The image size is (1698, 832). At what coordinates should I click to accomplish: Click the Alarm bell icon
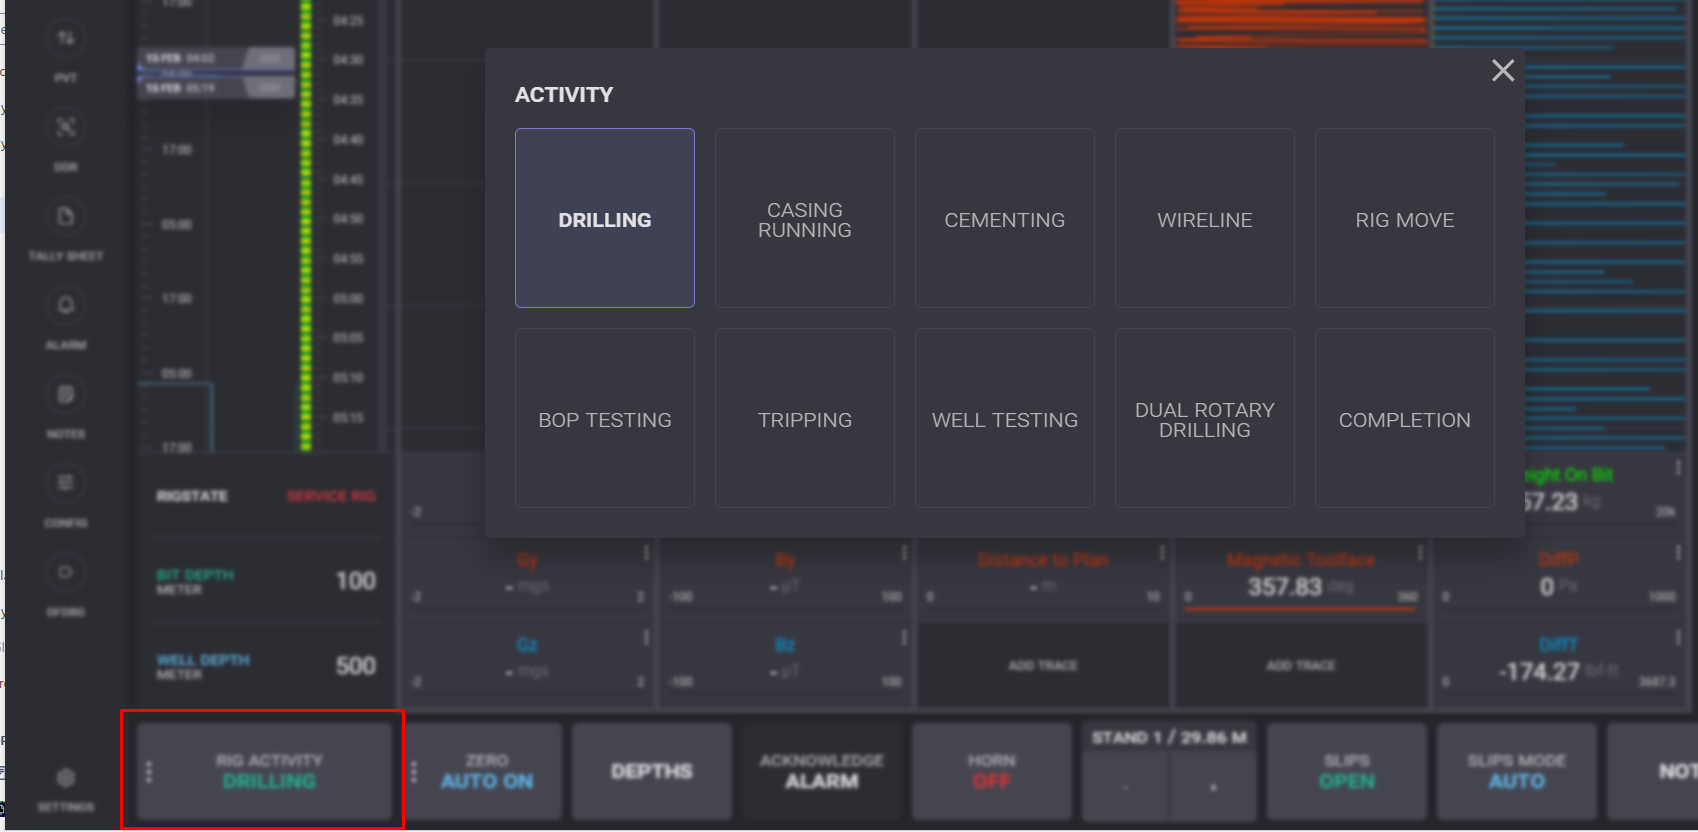(65, 306)
